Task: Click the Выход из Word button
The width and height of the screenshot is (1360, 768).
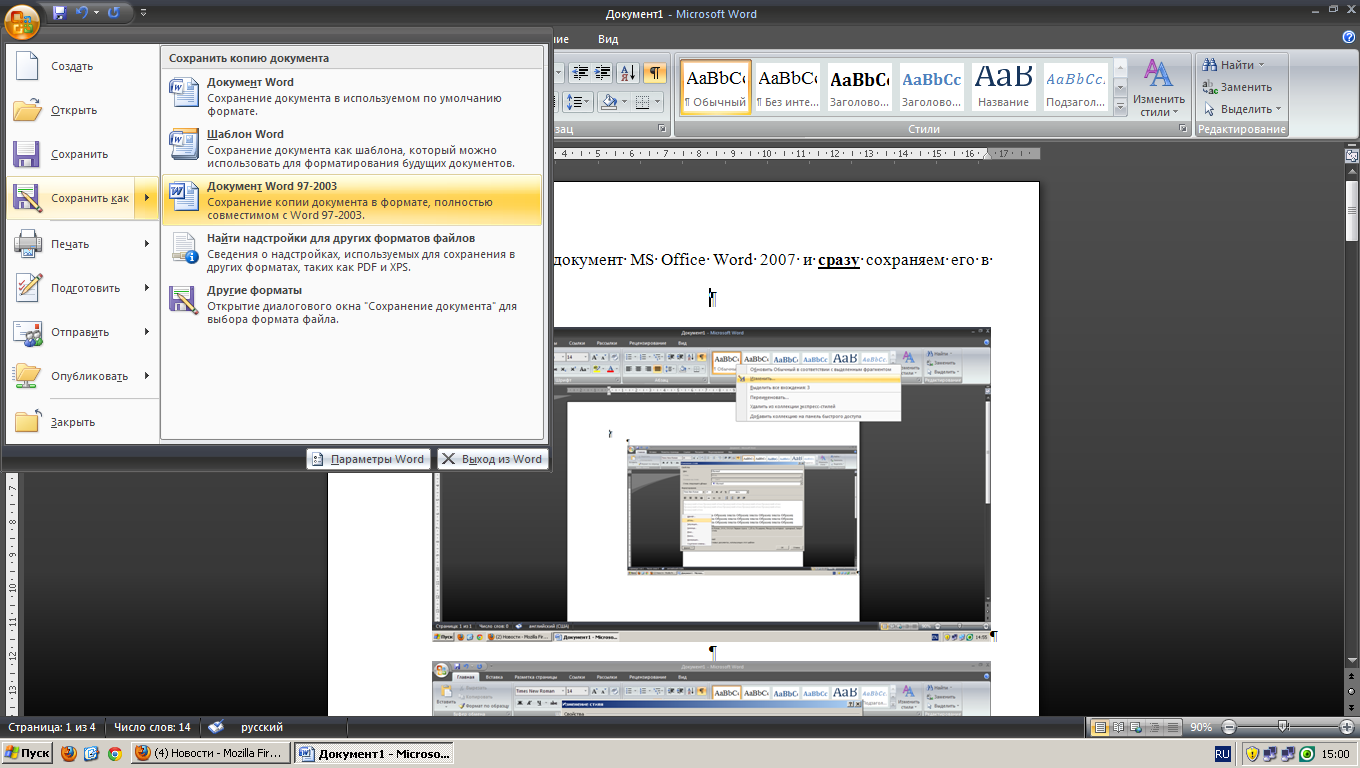Action: click(493, 459)
